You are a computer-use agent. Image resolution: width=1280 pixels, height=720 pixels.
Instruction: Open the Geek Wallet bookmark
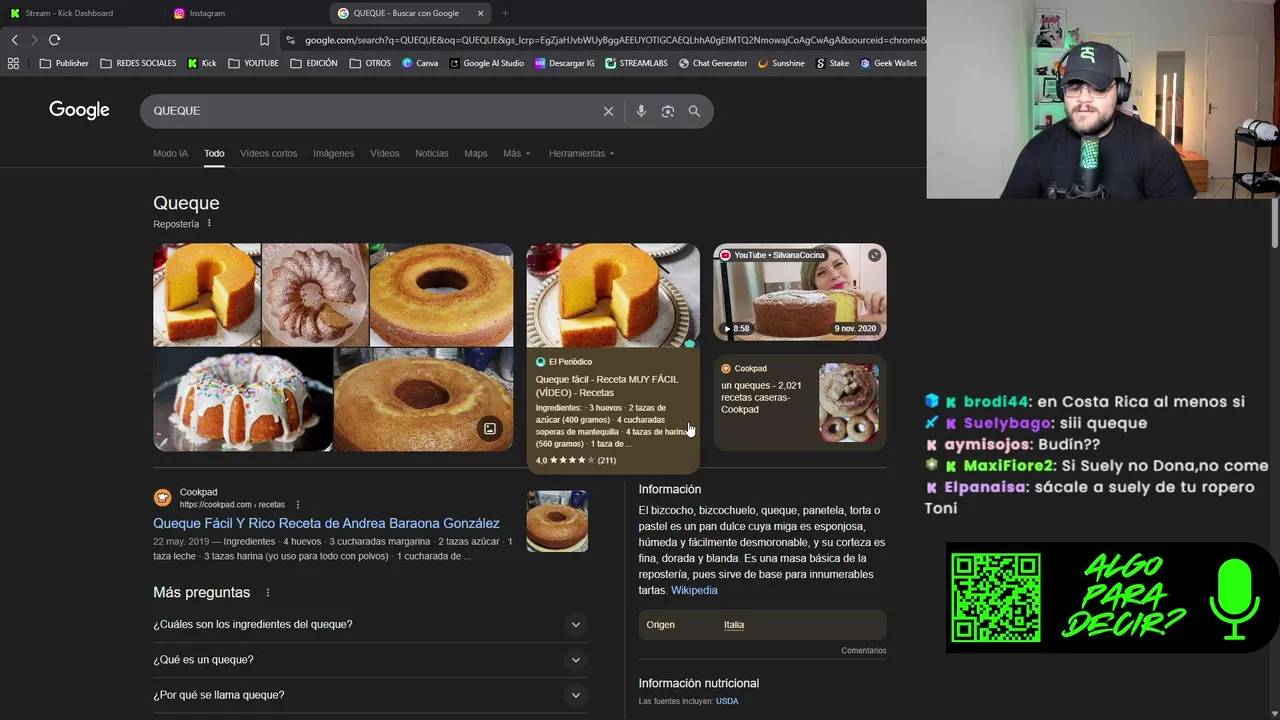(888, 63)
